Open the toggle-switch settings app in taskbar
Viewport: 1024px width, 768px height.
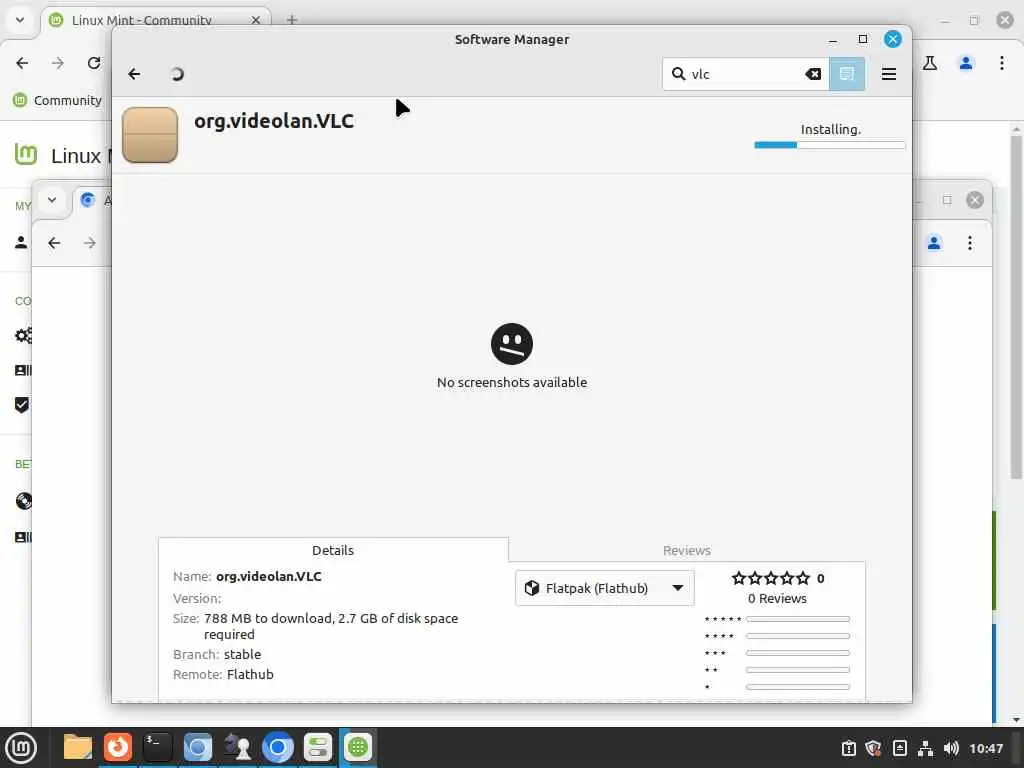(x=318, y=747)
